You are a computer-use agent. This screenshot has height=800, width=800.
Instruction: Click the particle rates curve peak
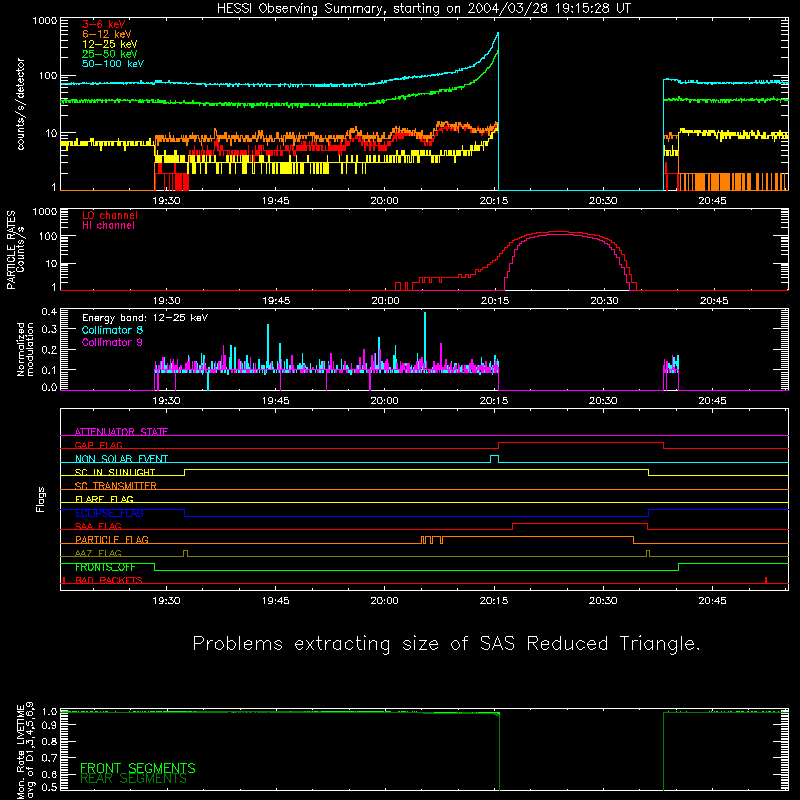(x=555, y=232)
